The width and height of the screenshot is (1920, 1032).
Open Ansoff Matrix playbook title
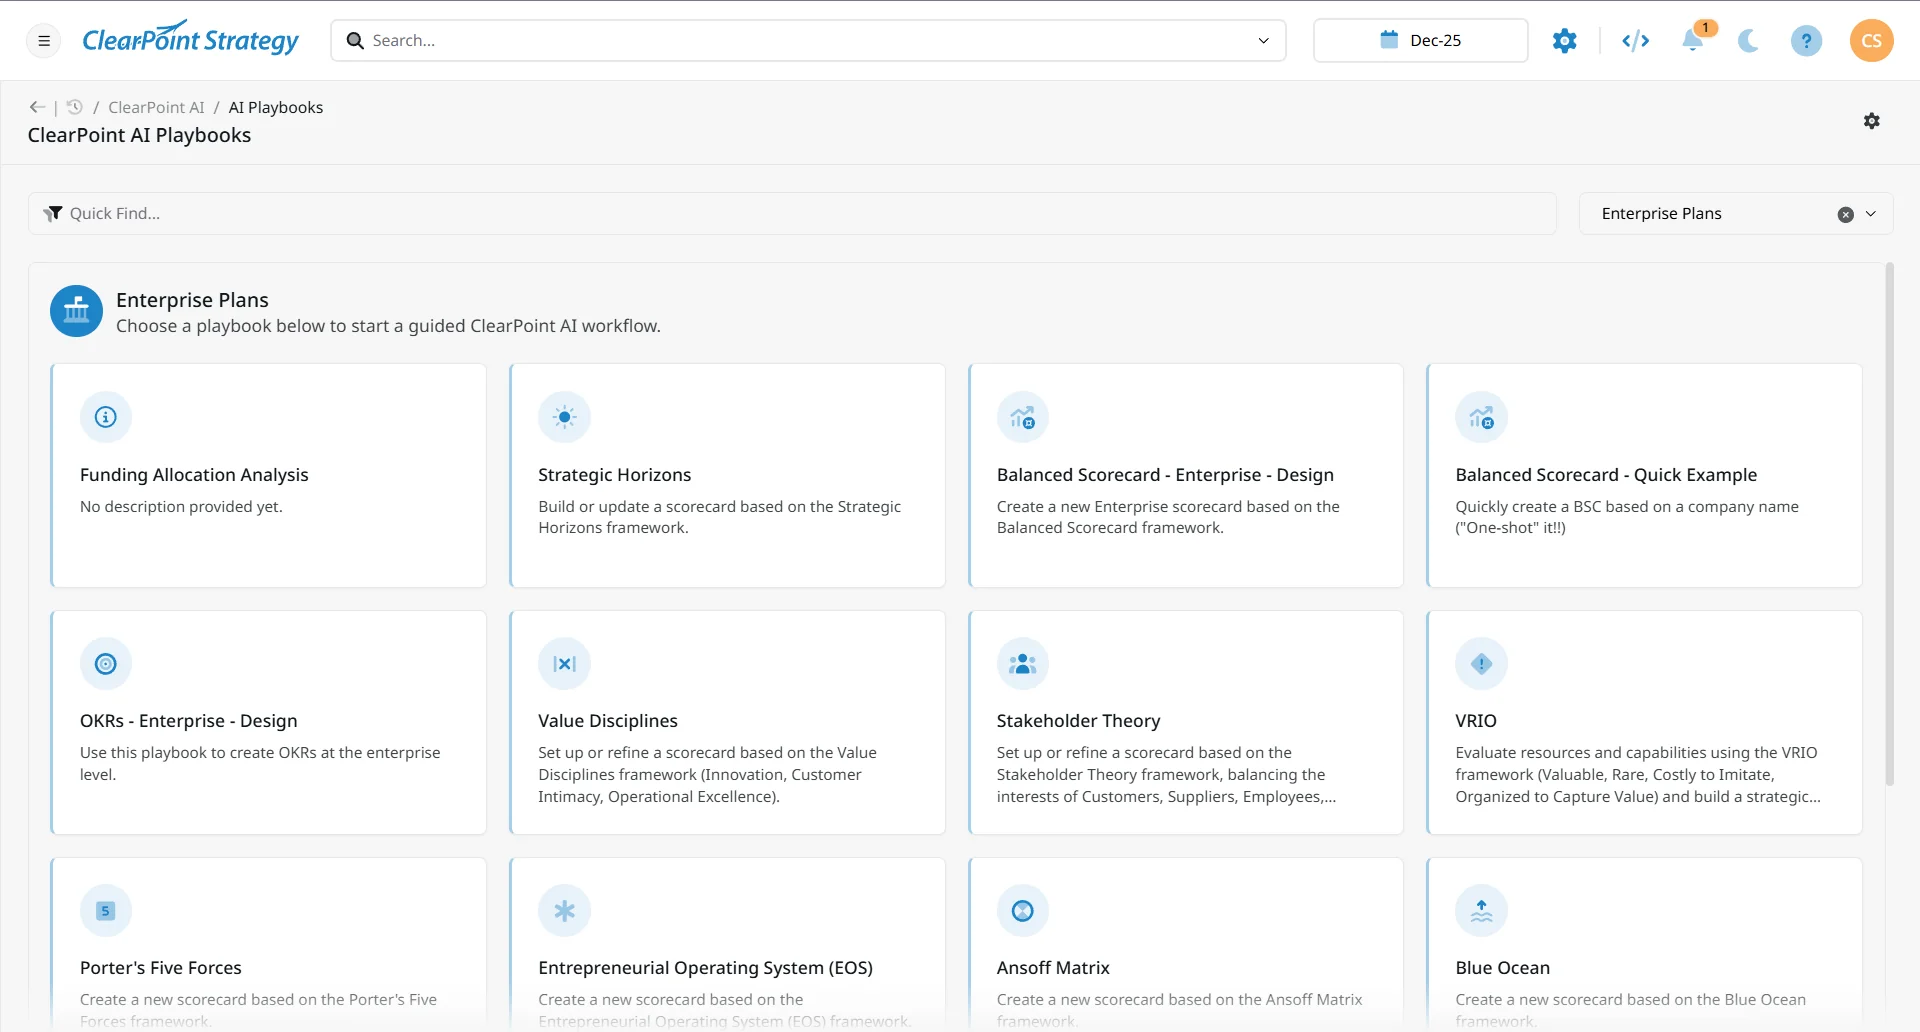pyautogui.click(x=1053, y=968)
